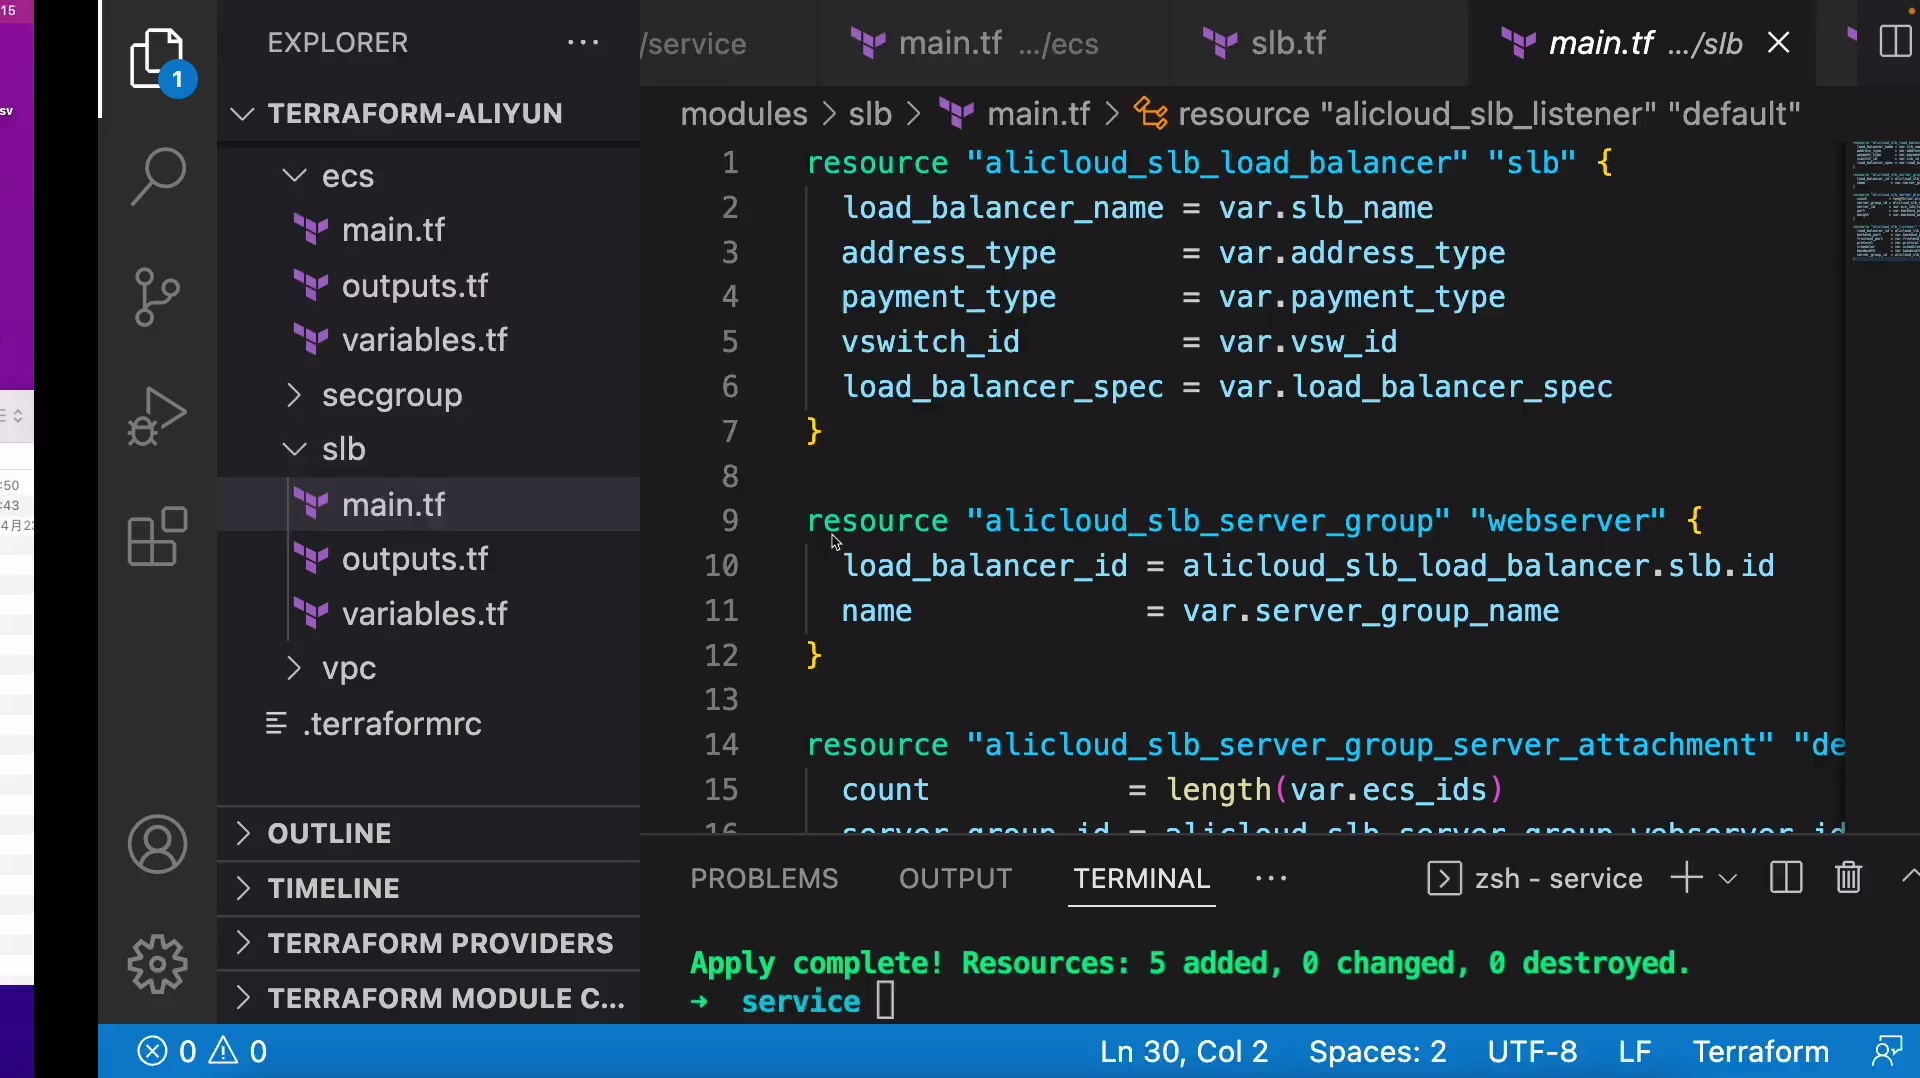Screen dimensions: 1920x1078
Task: Click the Accounts icon
Action: [x=158, y=845]
